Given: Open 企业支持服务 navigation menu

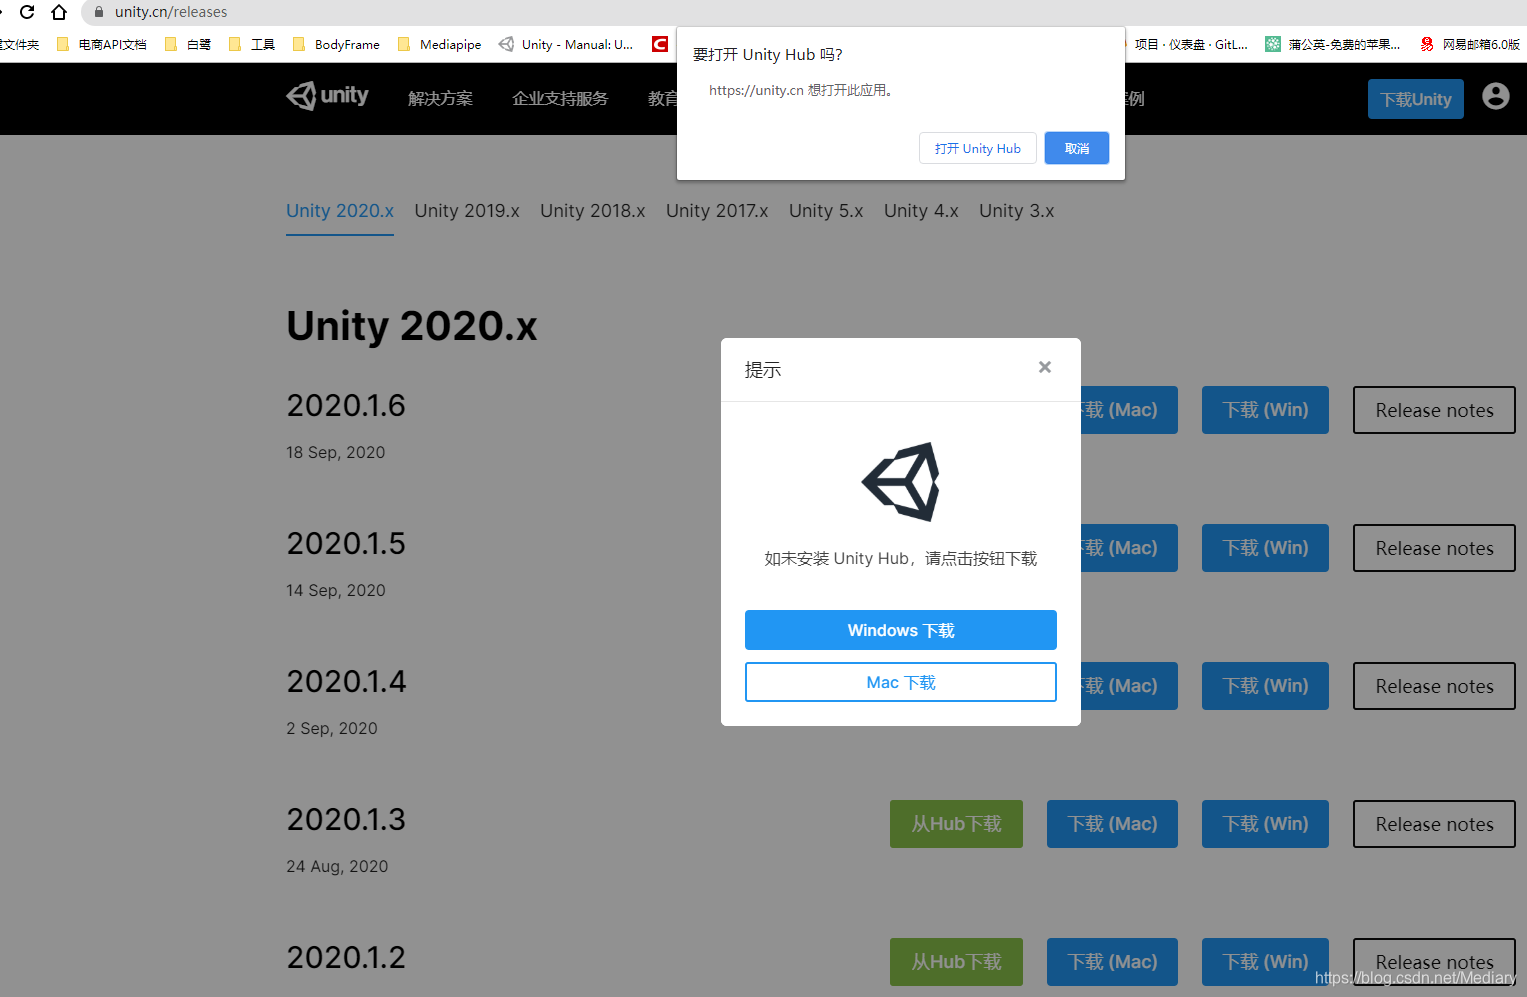Looking at the screenshot, I should click(x=560, y=98).
